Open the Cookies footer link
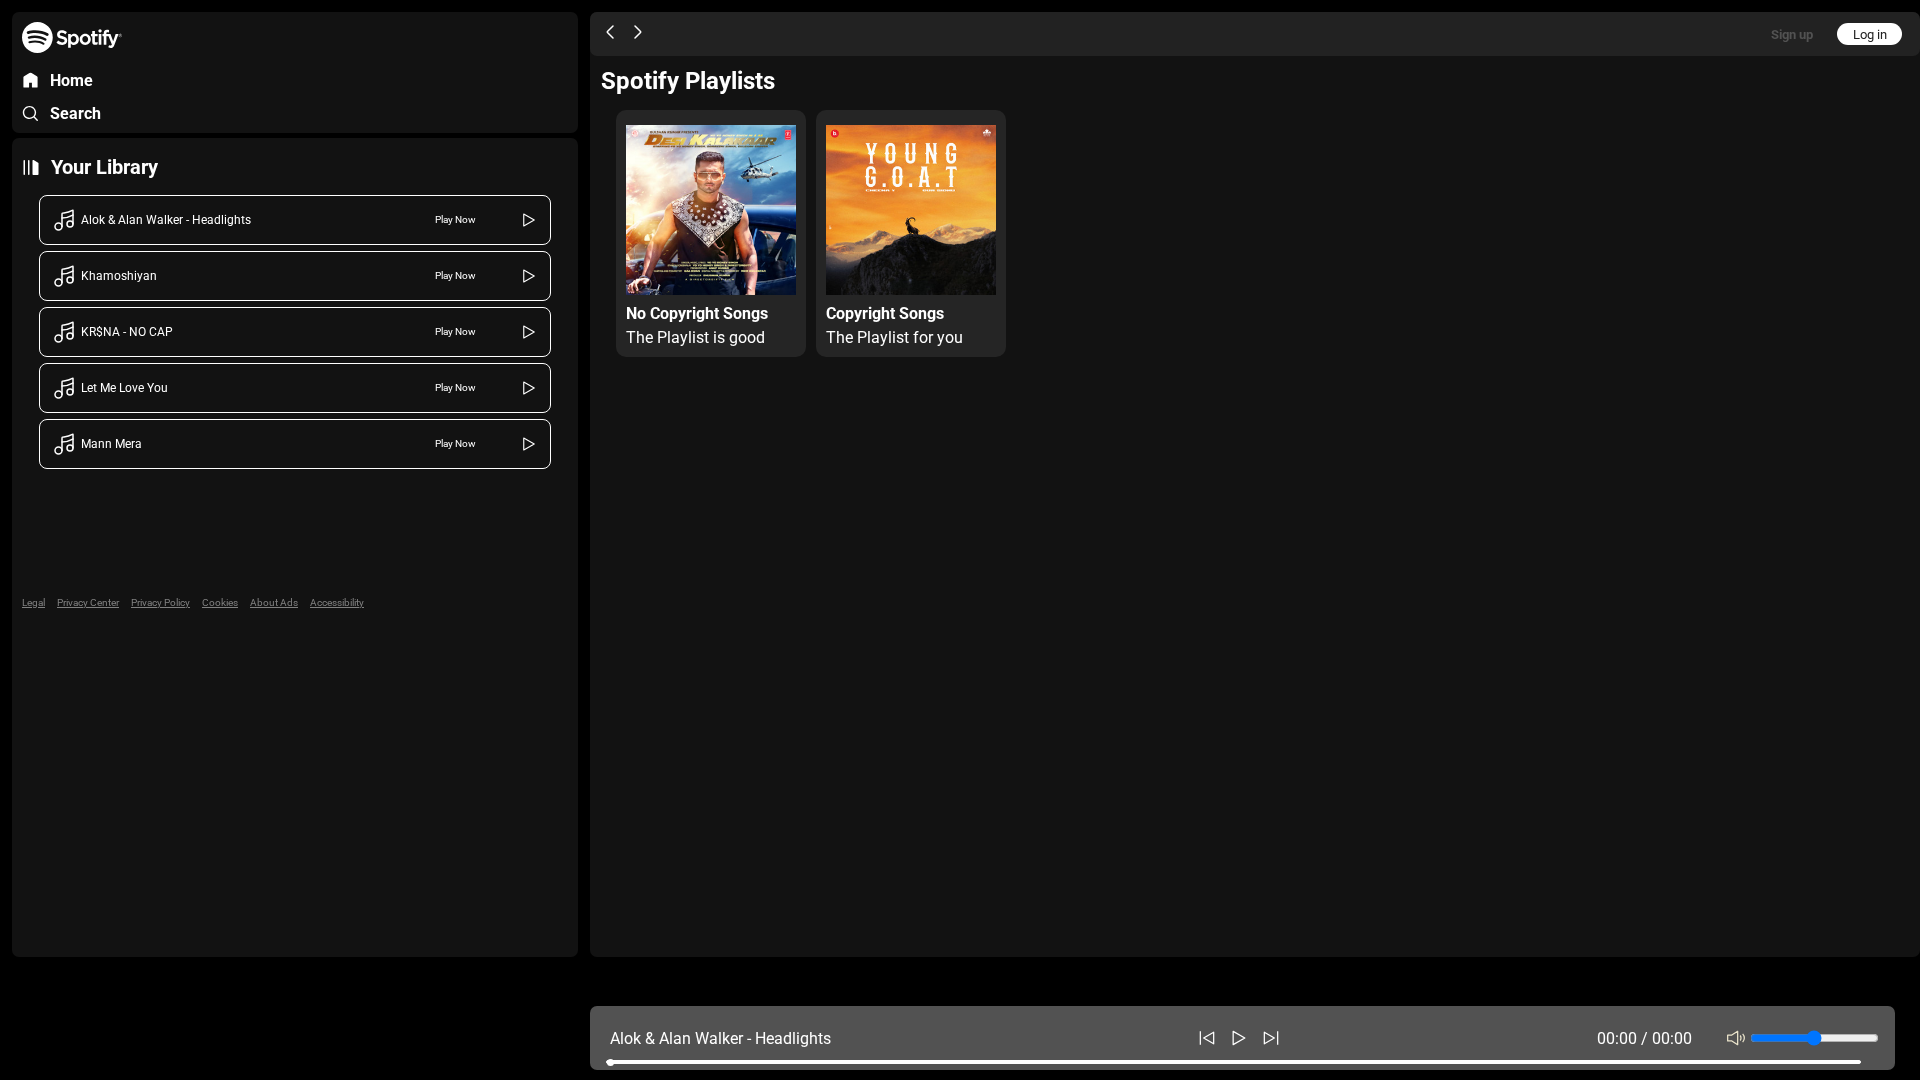Image resolution: width=1920 pixels, height=1080 pixels. pos(220,603)
